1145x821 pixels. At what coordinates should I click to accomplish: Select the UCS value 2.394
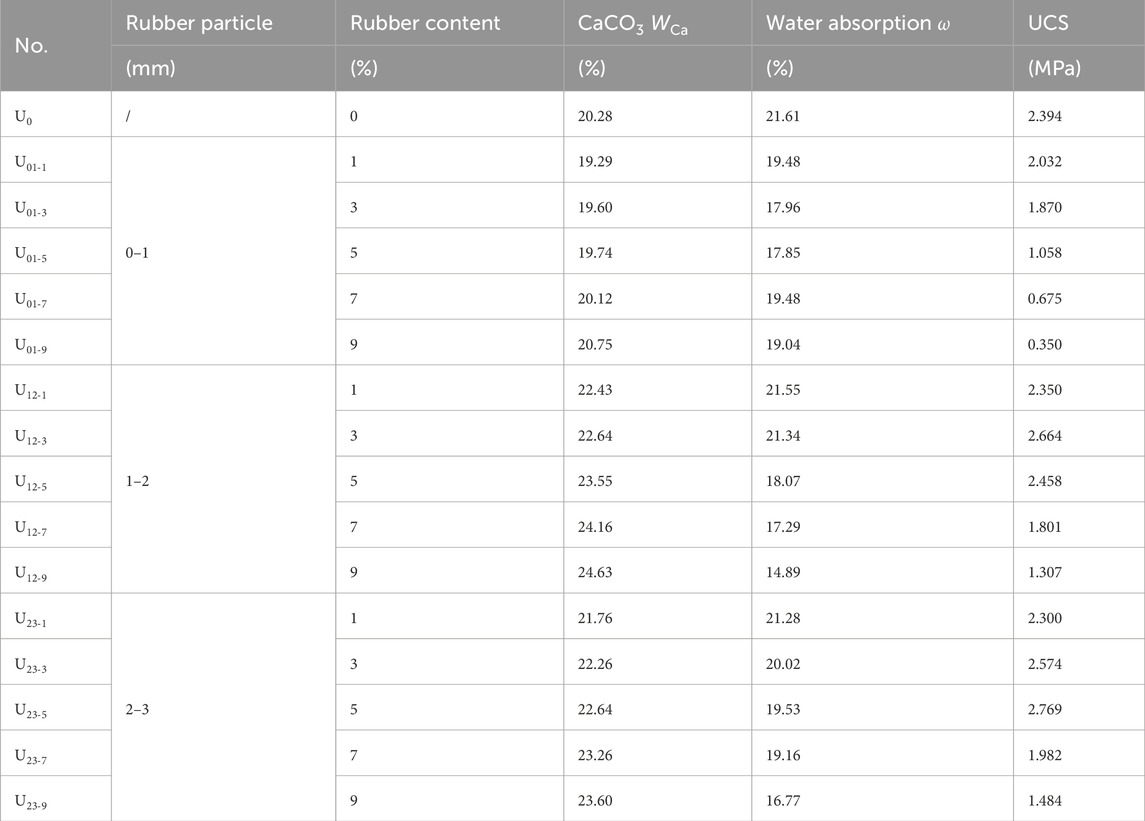tap(1045, 116)
